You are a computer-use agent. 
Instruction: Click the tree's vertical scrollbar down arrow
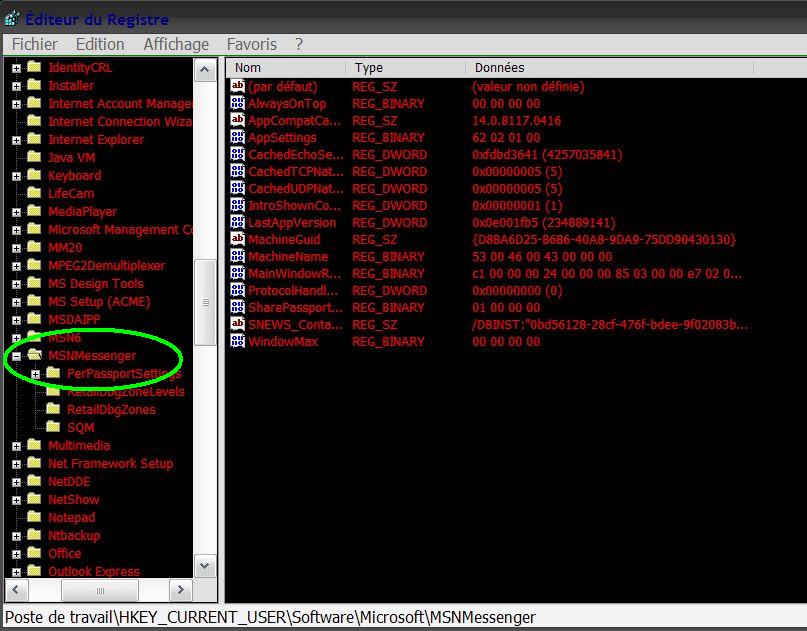coord(205,566)
